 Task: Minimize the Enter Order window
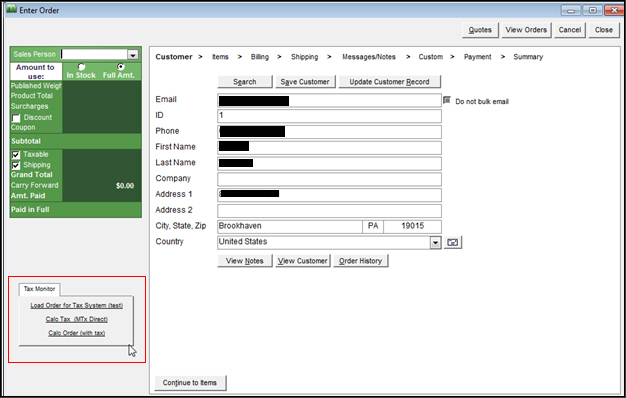[571, 10]
